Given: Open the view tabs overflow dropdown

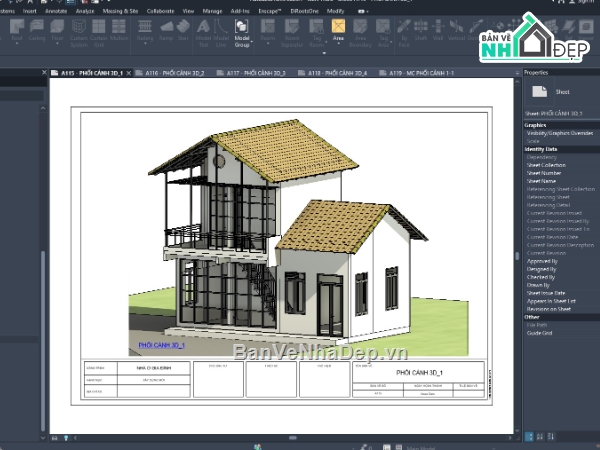Looking at the screenshot, I should coord(517,73).
